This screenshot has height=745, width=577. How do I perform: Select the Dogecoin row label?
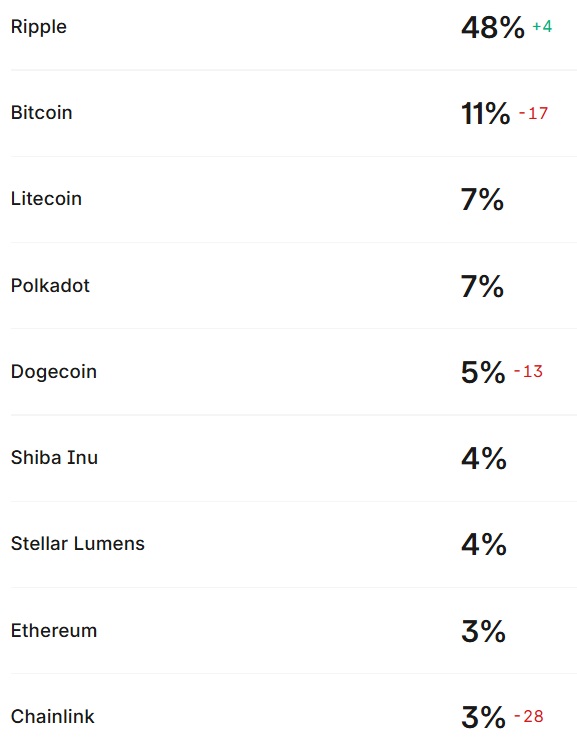pos(54,372)
